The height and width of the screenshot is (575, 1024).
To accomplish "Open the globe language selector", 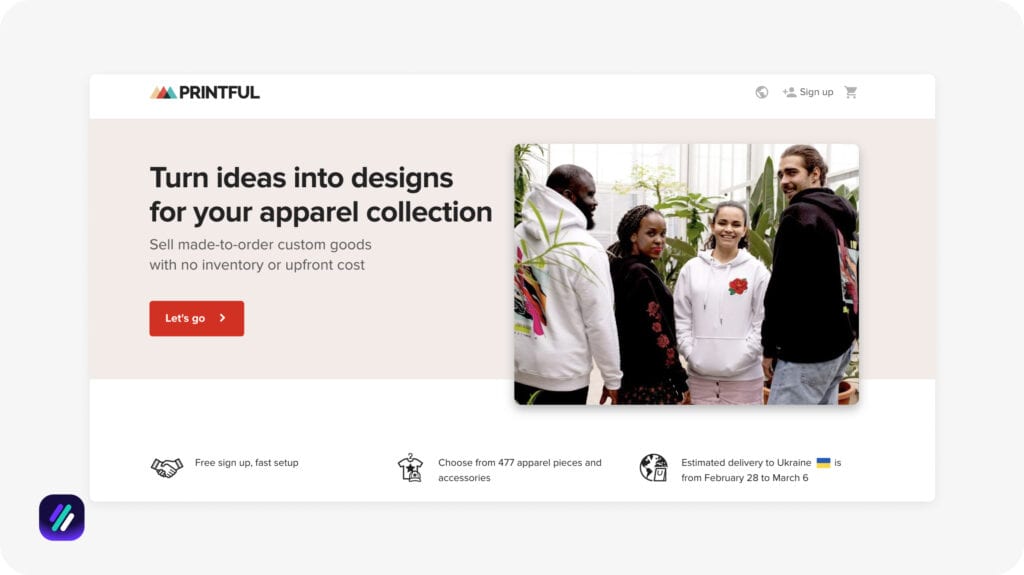I will coord(761,92).
